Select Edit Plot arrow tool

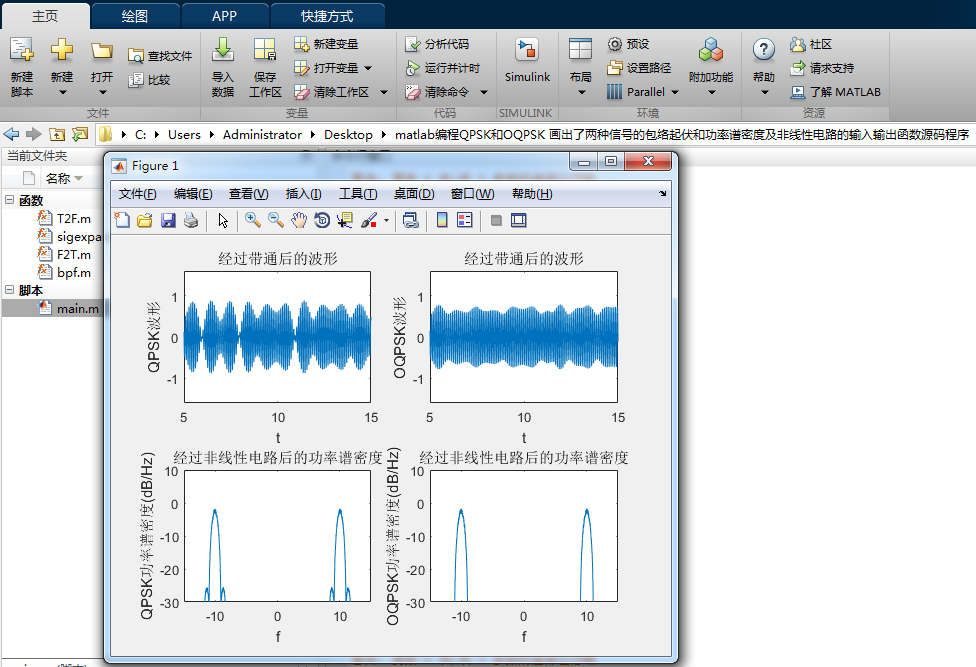[223, 220]
